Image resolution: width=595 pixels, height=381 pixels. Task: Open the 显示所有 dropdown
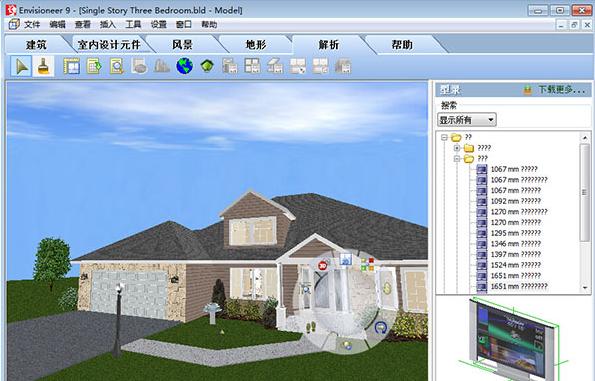467,120
